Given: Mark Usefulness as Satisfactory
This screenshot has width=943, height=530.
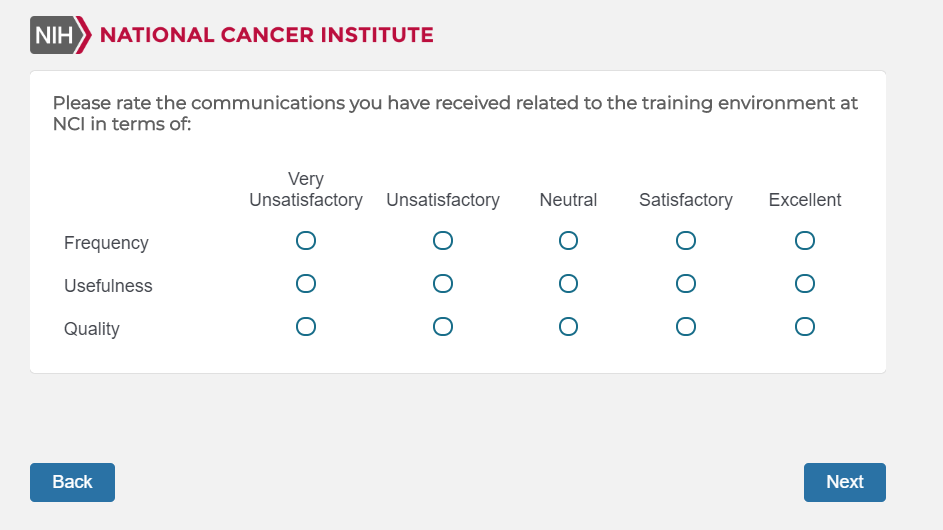Looking at the screenshot, I should coord(686,284).
